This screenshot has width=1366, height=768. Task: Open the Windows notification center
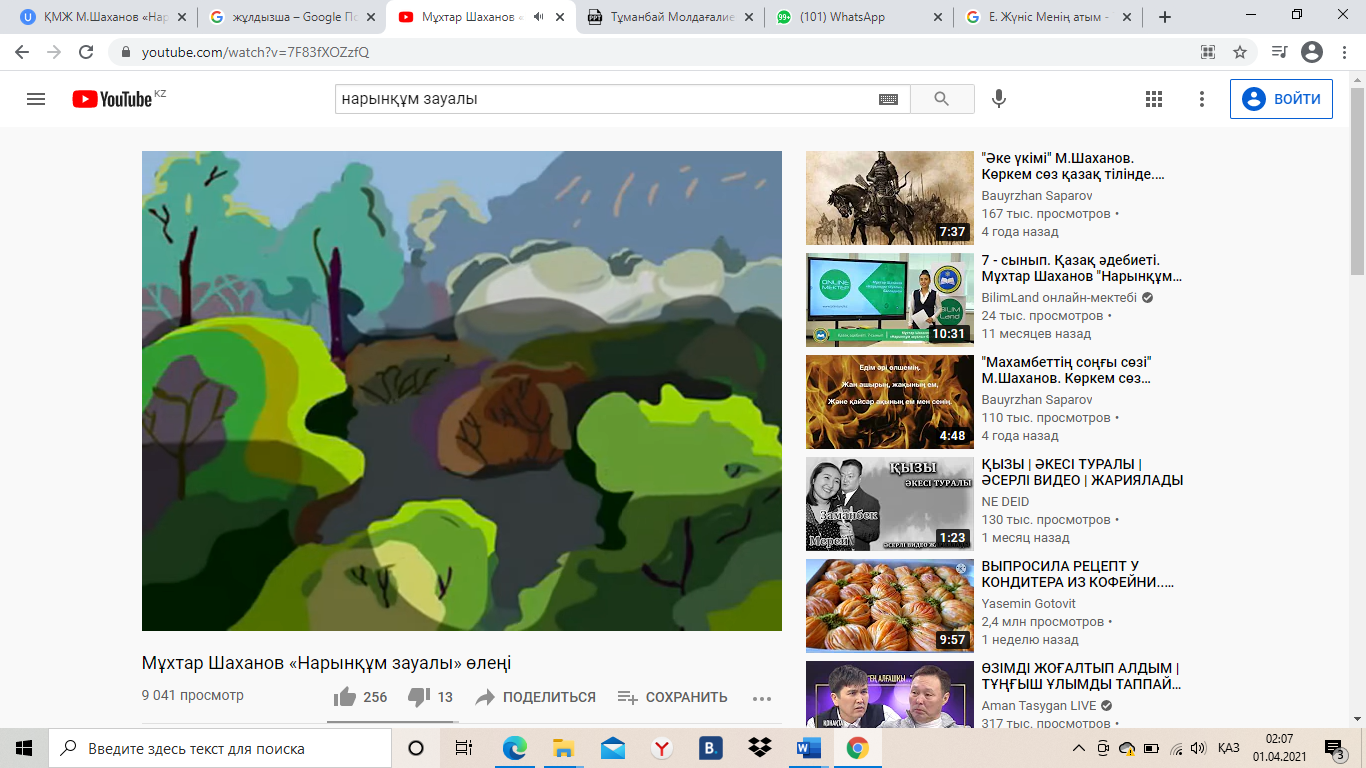tap(1335, 748)
